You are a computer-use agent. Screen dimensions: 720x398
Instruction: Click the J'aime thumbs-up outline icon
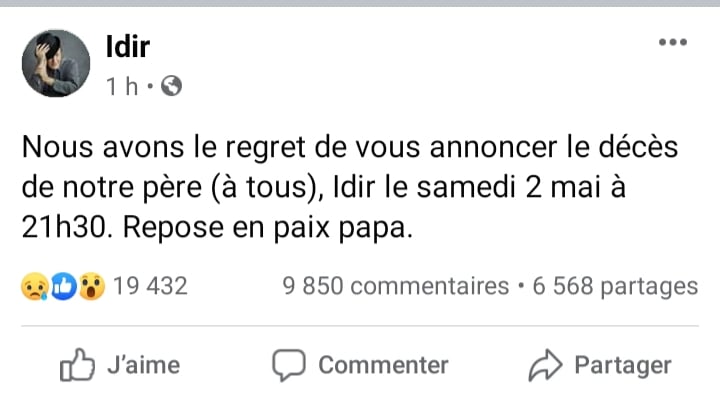(77, 364)
